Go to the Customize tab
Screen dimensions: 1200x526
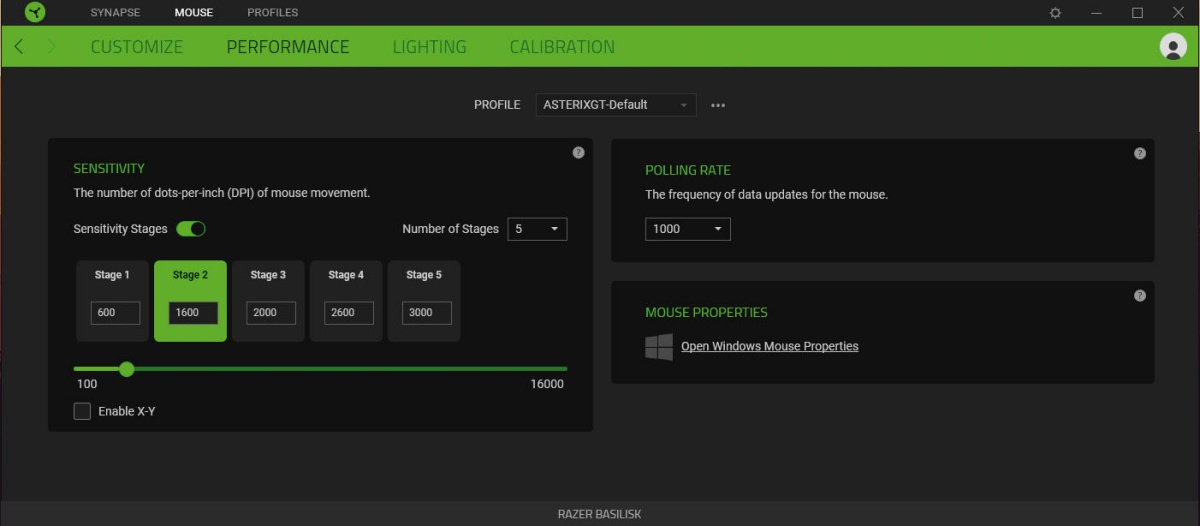(x=137, y=47)
